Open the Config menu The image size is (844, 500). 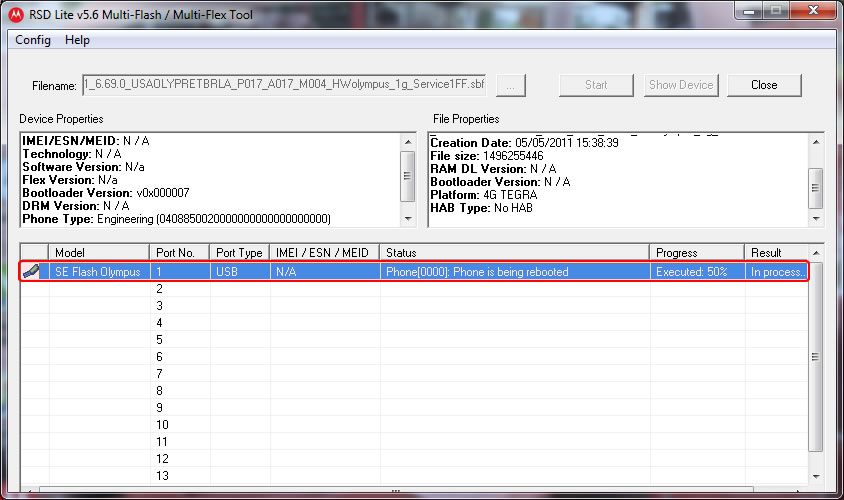(33, 40)
